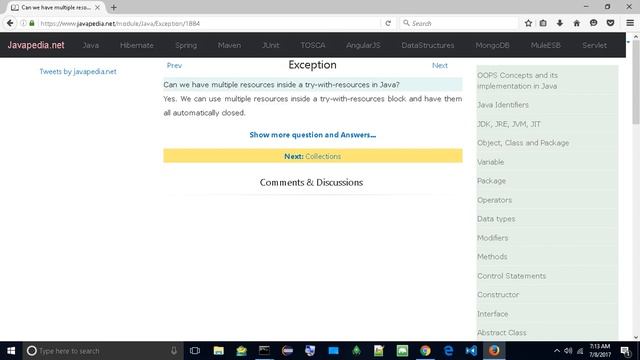Open Windows Start menu
Screen dimensions: 640x360
pos(11,351)
